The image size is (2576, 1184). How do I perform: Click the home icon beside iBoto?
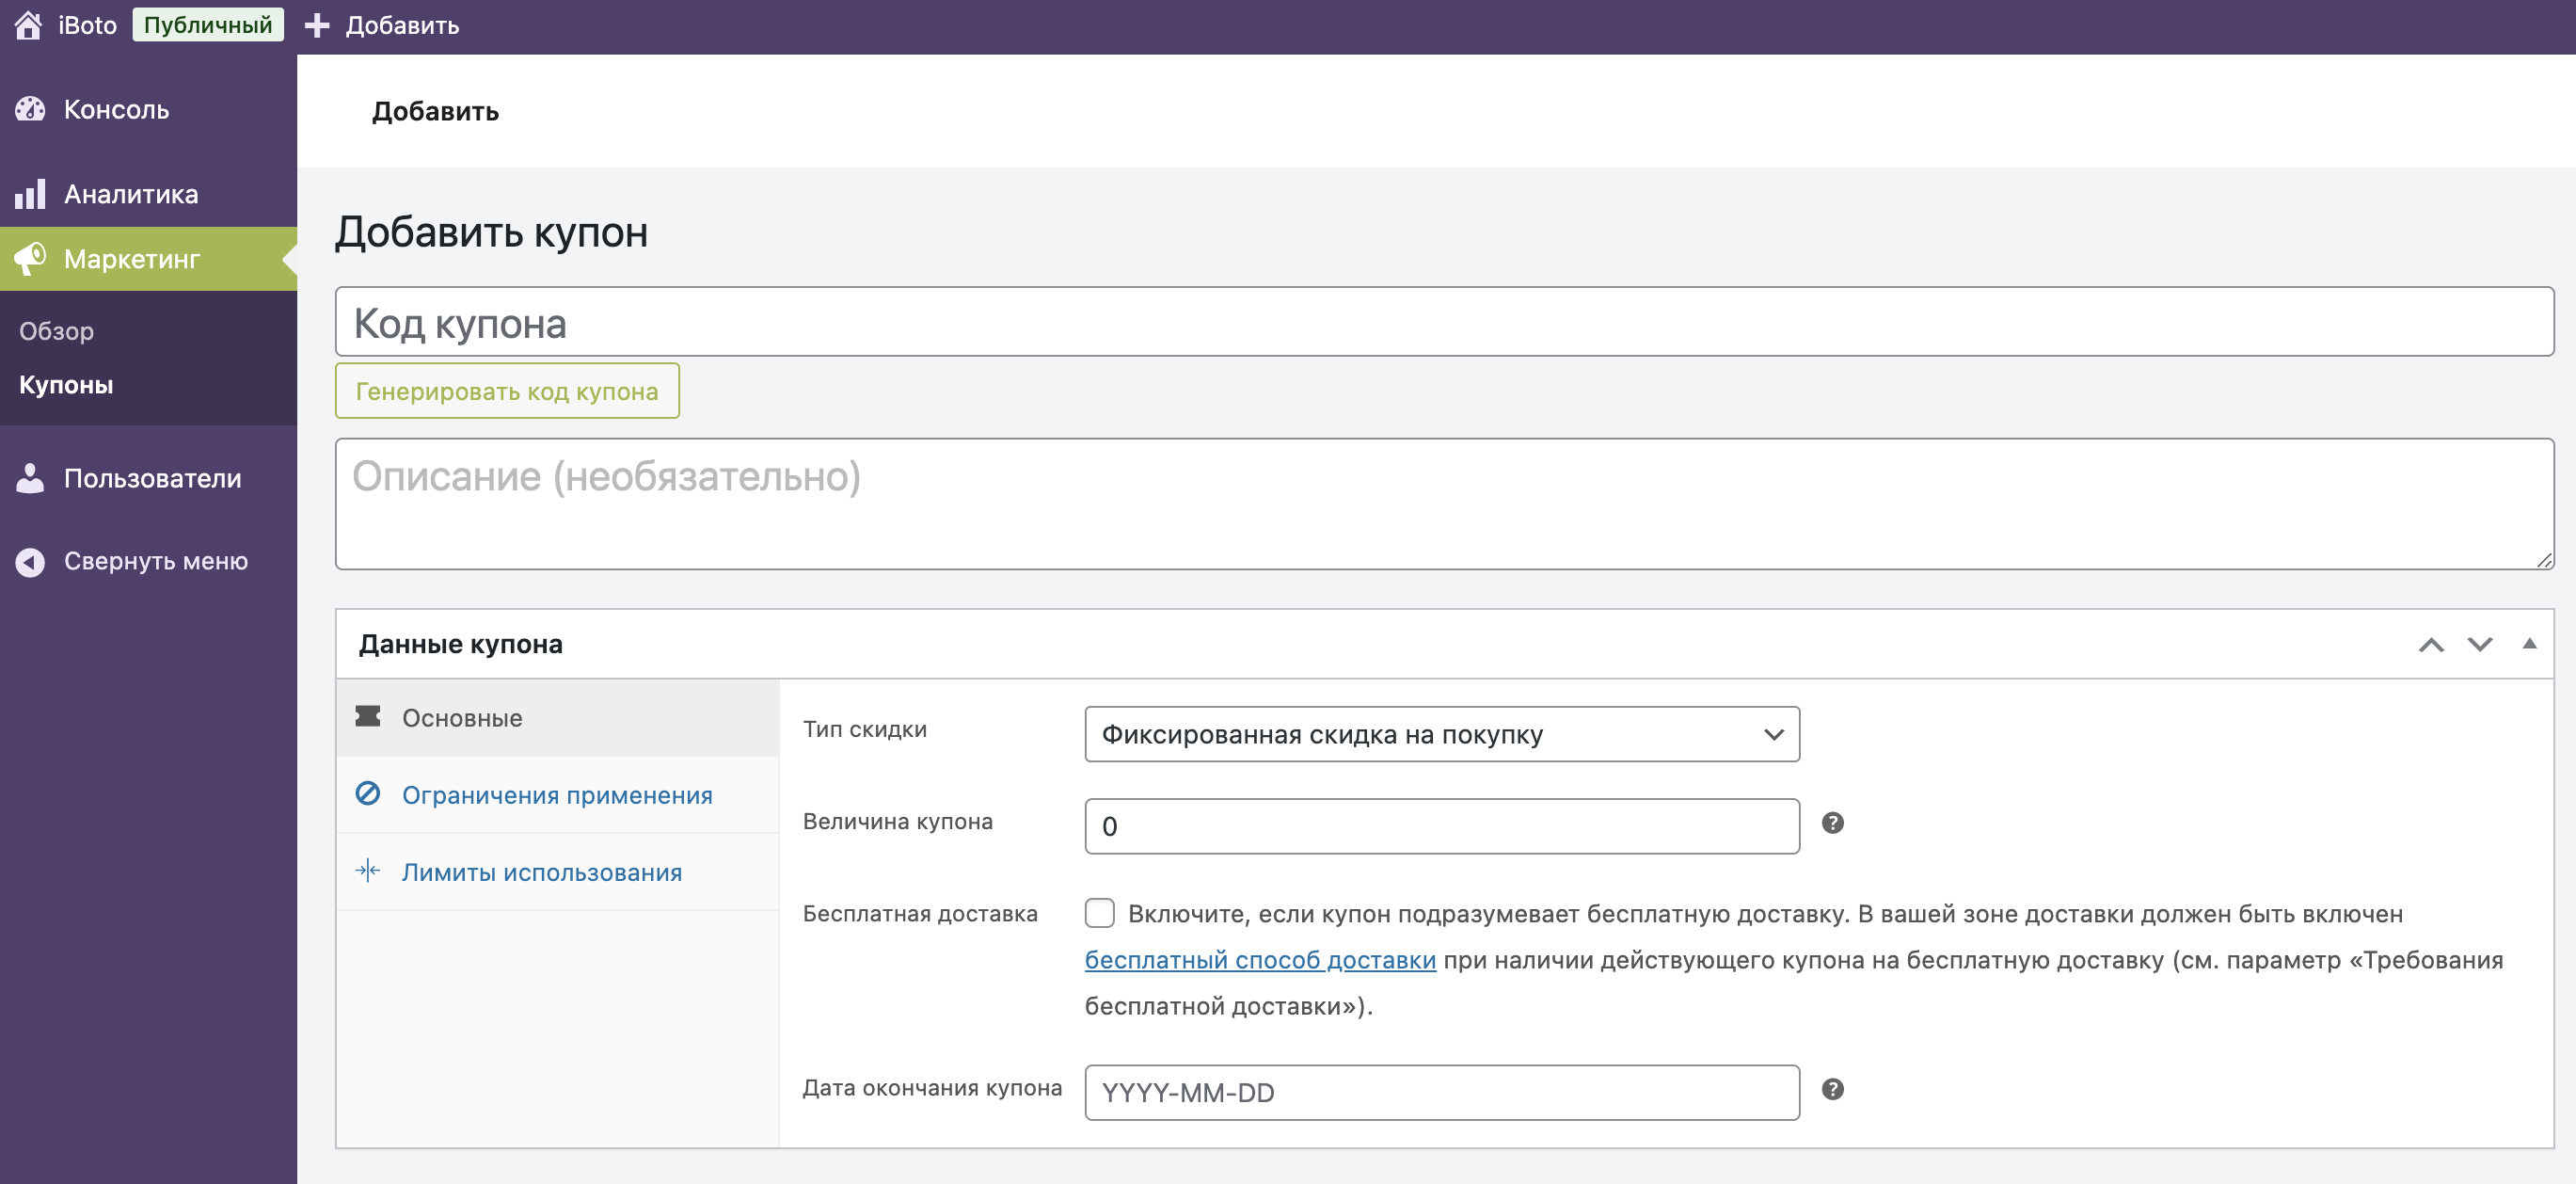pos(29,25)
